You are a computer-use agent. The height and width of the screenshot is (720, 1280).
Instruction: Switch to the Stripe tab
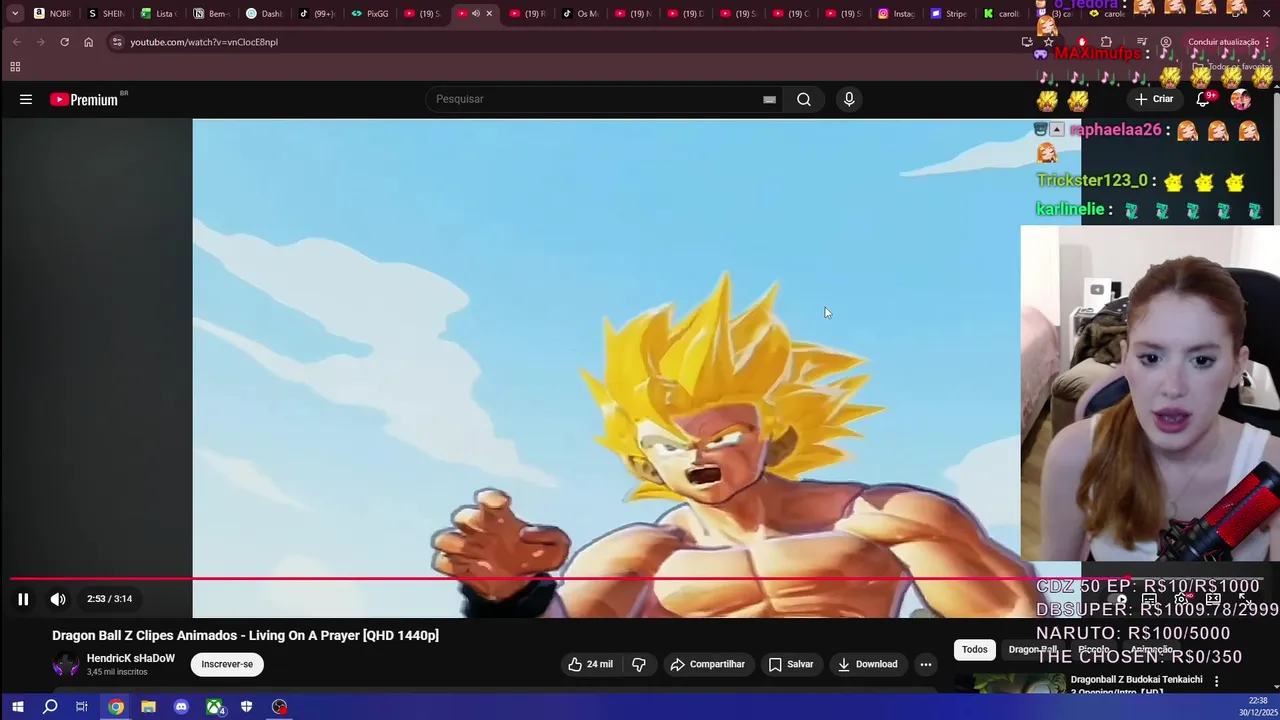tap(948, 13)
